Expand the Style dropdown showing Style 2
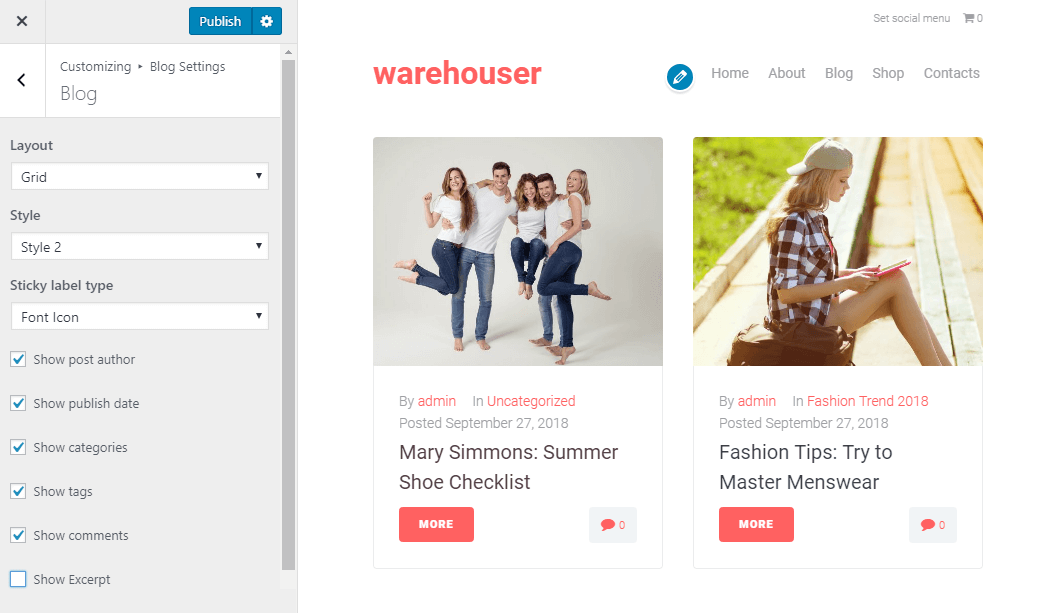Screen dimensions: 1056x613 139,247
